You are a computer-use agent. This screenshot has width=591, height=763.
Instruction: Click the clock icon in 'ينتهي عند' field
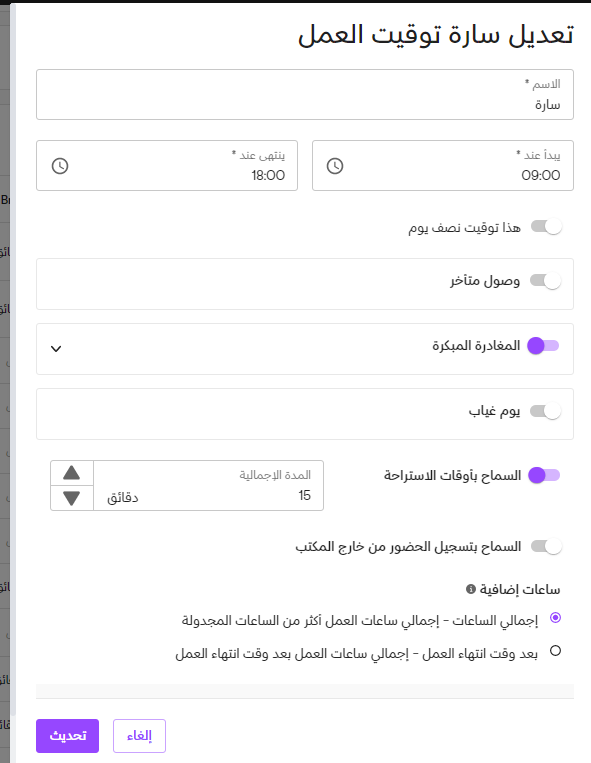(x=60, y=166)
